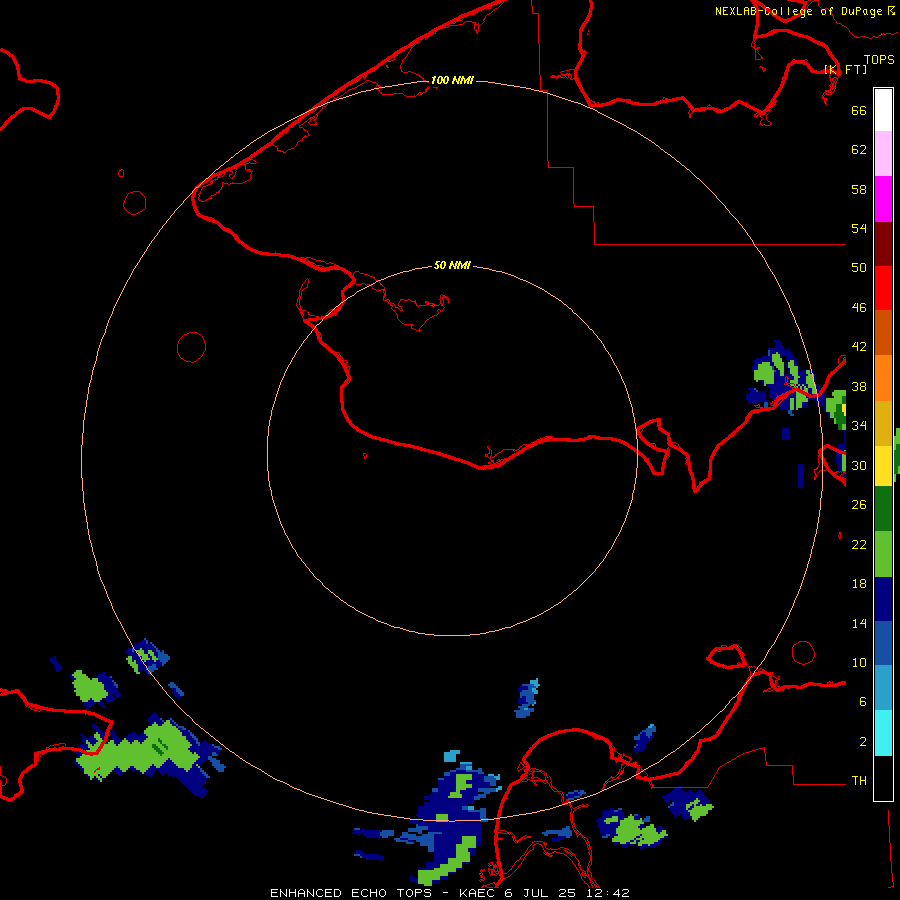Image resolution: width=900 pixels, height=900 pixels.
Task: Click legend value '10'
Action: (x=859, y=662)
